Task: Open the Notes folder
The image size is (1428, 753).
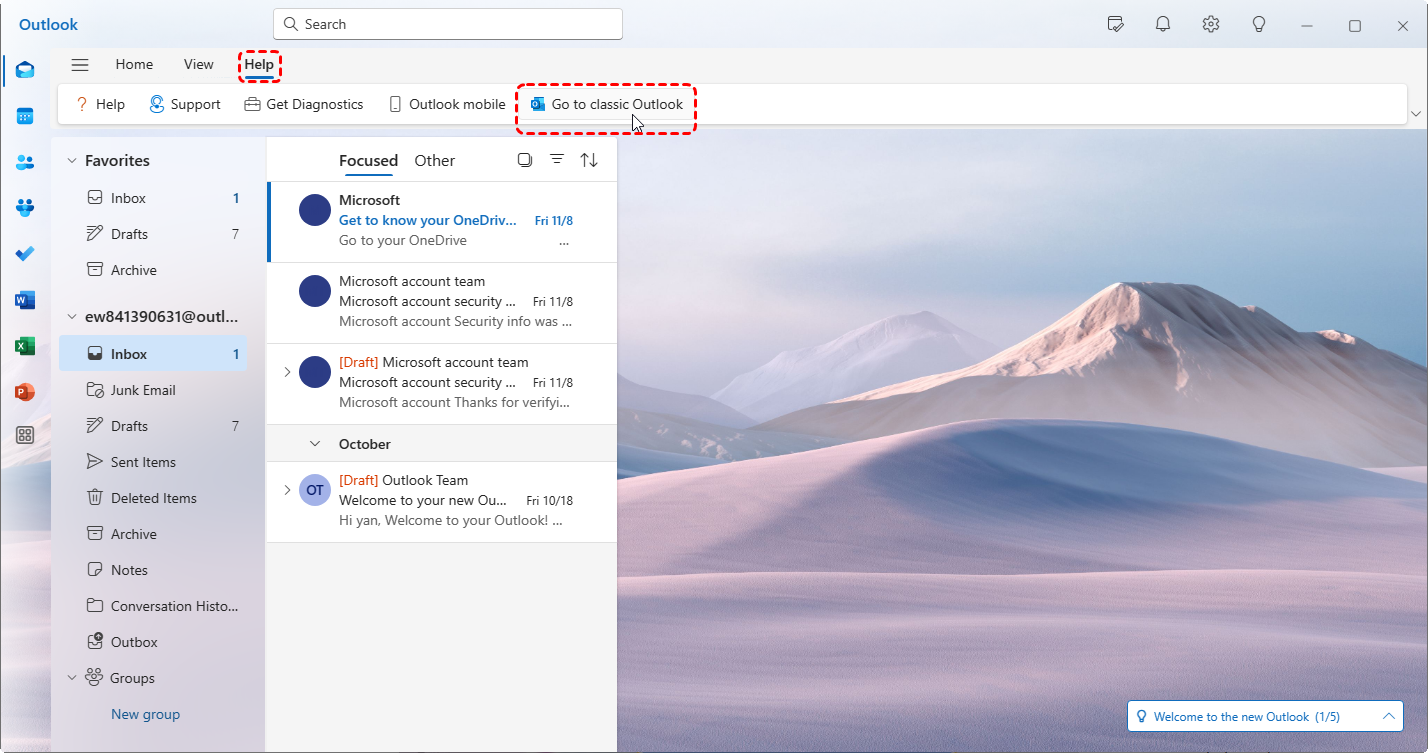Action: [x=153, y=570]
